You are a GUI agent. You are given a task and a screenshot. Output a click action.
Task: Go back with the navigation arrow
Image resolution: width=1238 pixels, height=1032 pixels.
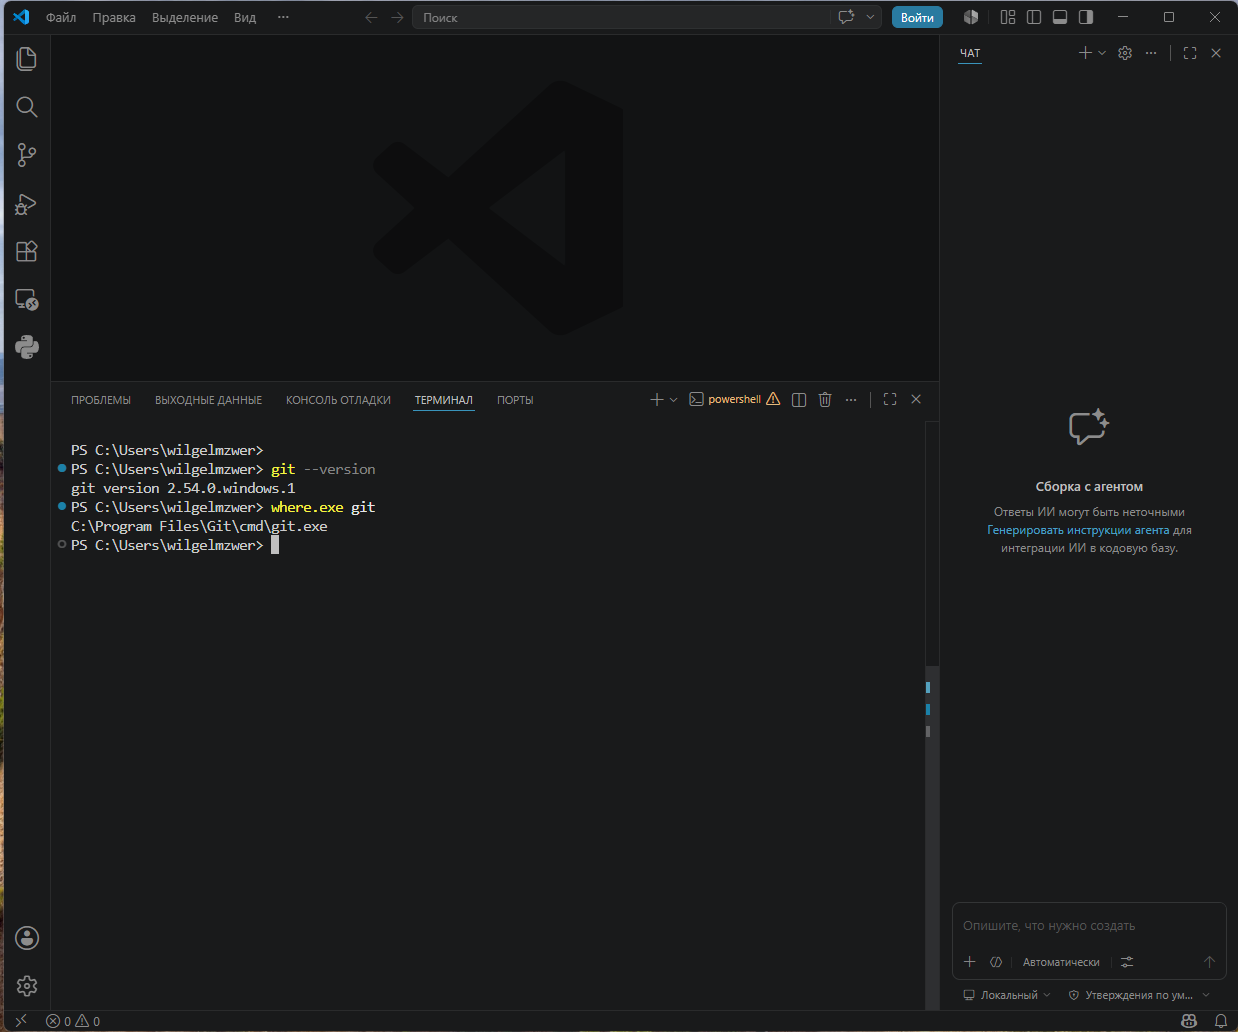coord(372,17)
